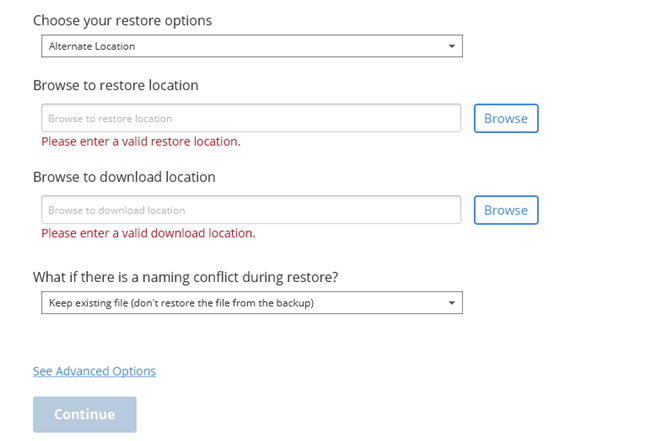This screenshot has width=650, height=441.
Task: Open the naming conflict dropdown
Action: (251, 302)
